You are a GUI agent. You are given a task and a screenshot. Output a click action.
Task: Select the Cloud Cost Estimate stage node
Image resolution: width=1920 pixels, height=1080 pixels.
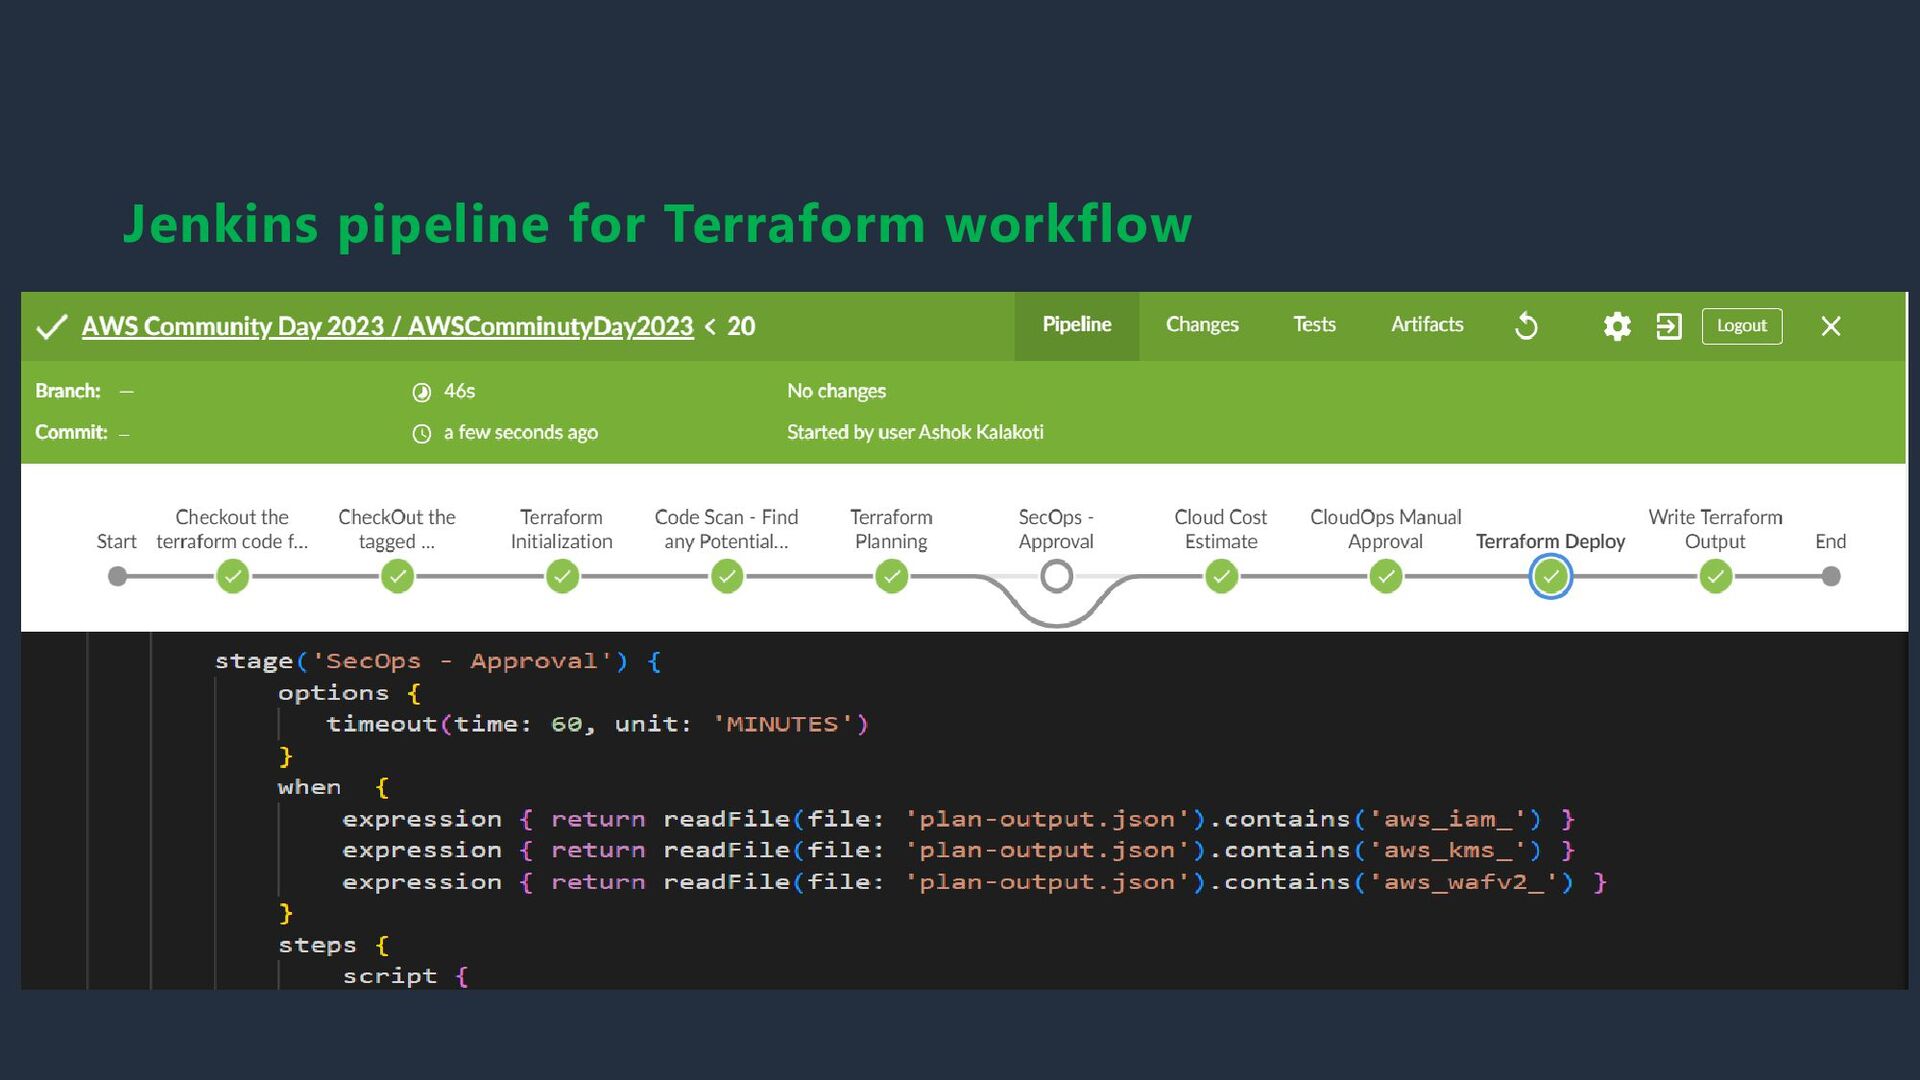pyautogui.click(x=1221, y=577)
